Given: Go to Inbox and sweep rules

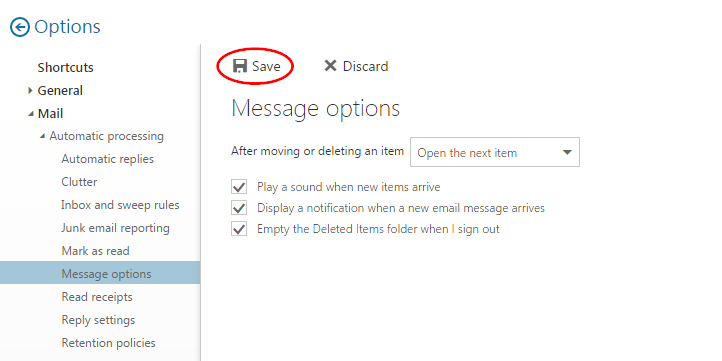Looking at the screenshot, I should coord(120,205).
